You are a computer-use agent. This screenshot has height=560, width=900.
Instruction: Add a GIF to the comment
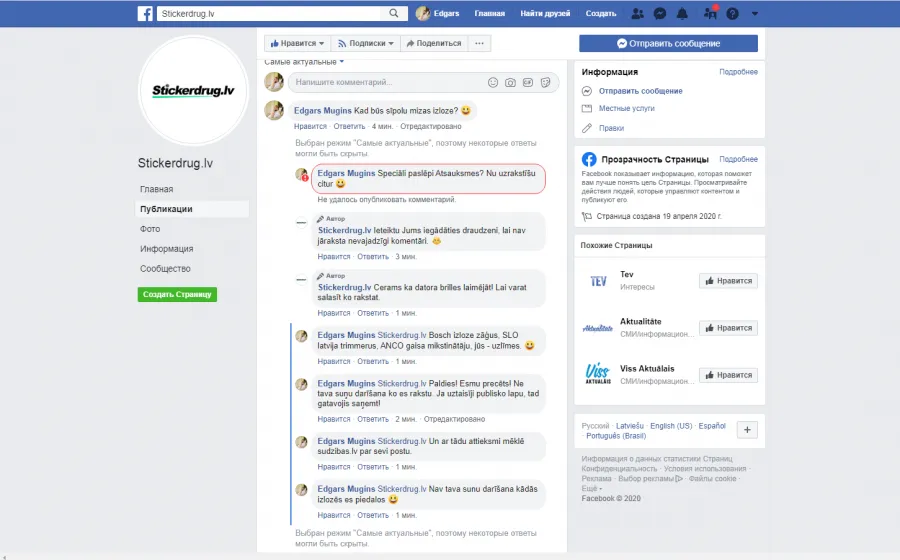(527, 82)
